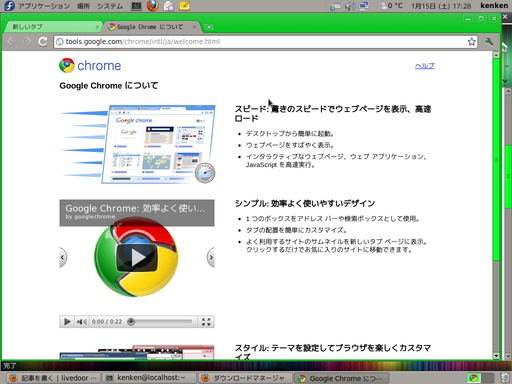Screen dimensions: 512x384
Task: Open the アプリケーション menu
Action: (44, 6)
